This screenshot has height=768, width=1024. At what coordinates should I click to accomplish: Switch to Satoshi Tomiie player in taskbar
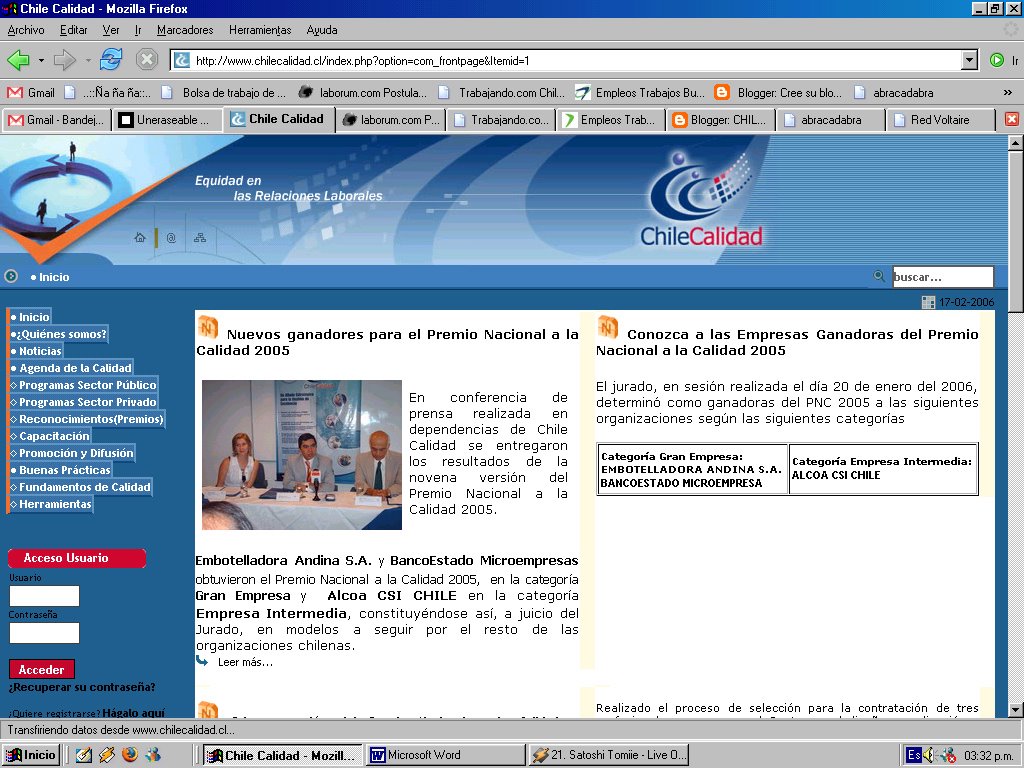(x=609, y=755)
